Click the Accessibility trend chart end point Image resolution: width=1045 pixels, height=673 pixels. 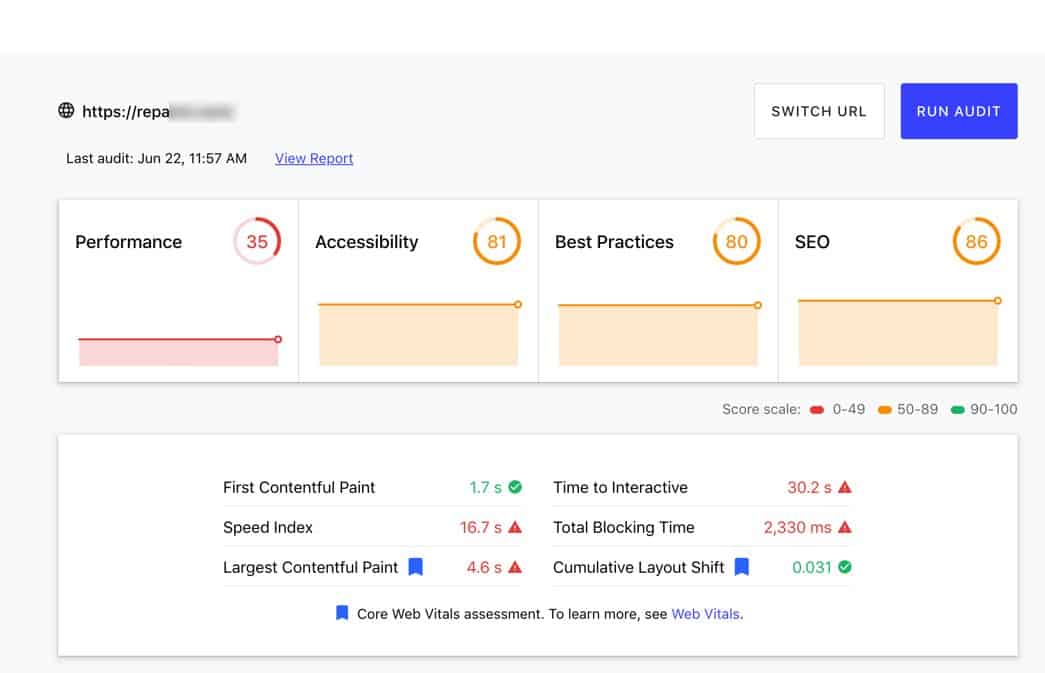[518, 305]
